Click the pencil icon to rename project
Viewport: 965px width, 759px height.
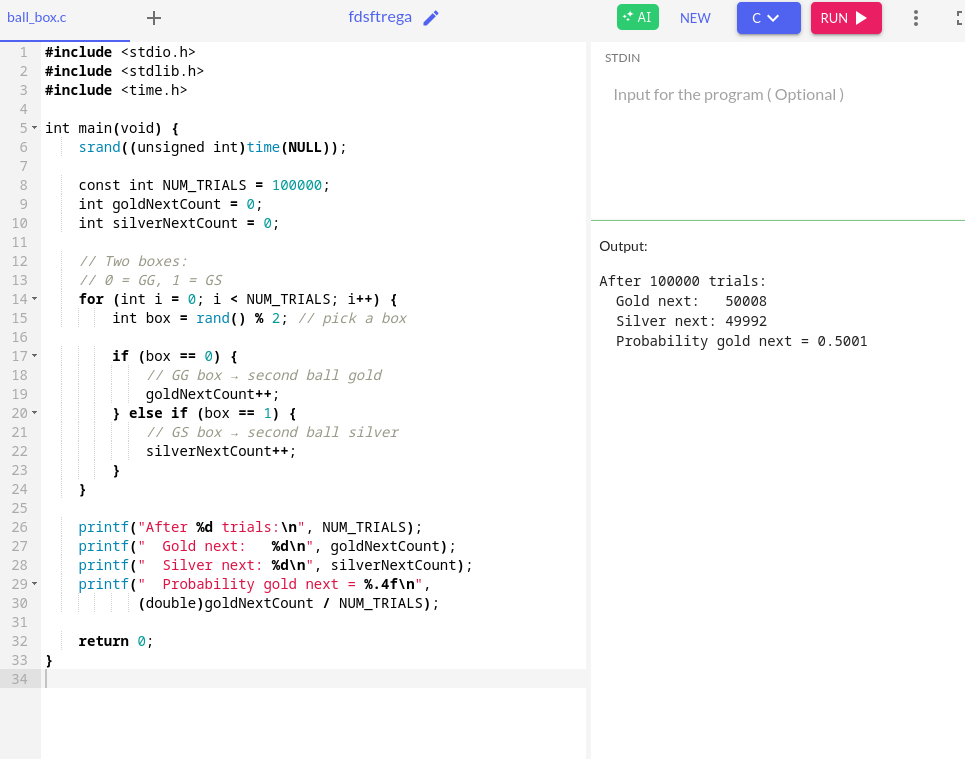431,18
